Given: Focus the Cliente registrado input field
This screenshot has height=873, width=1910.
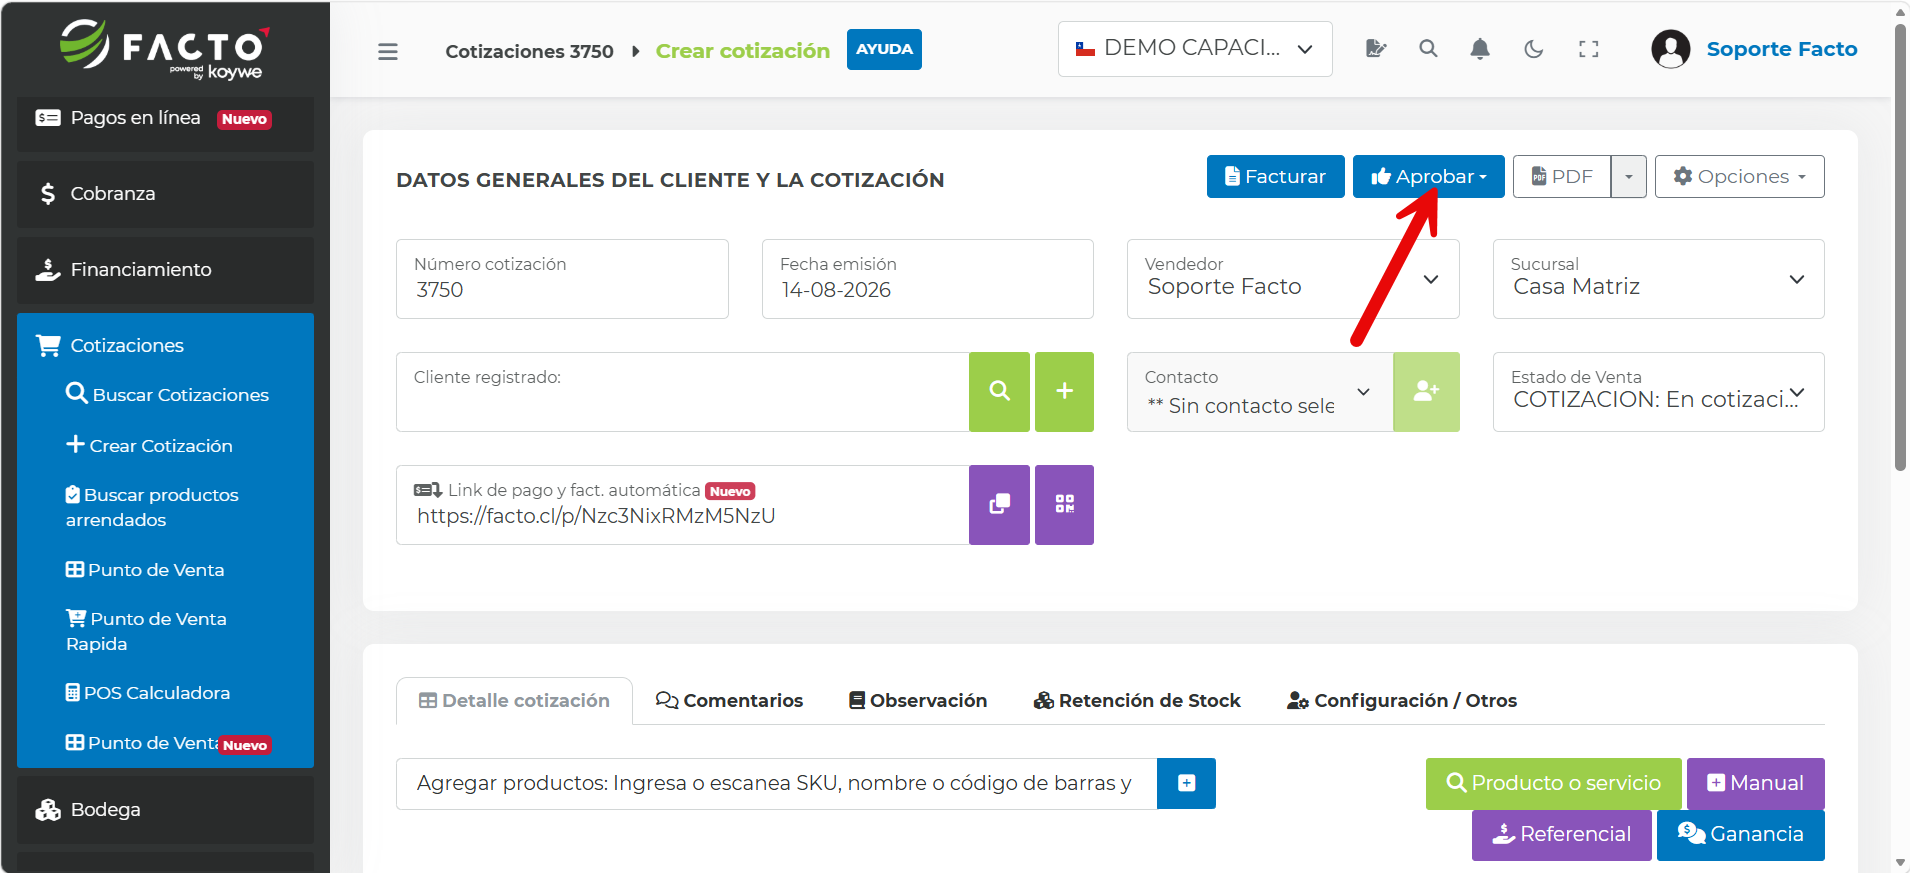Looking at the screenshot, I should click(682, 392).
